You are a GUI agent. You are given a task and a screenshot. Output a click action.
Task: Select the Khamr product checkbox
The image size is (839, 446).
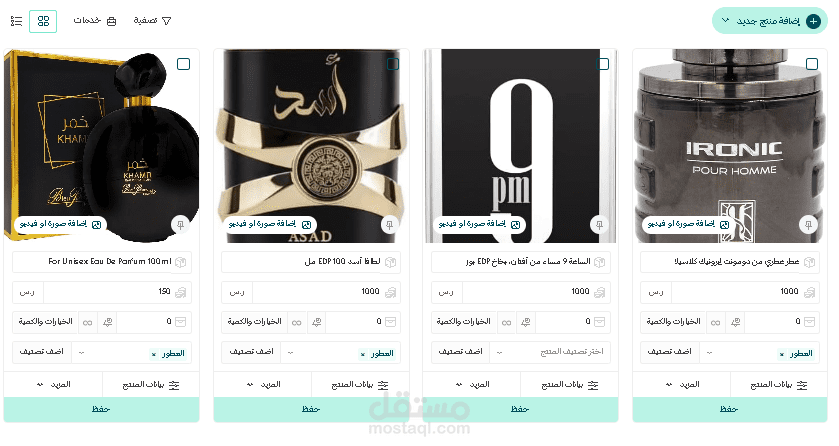[184, 64]
